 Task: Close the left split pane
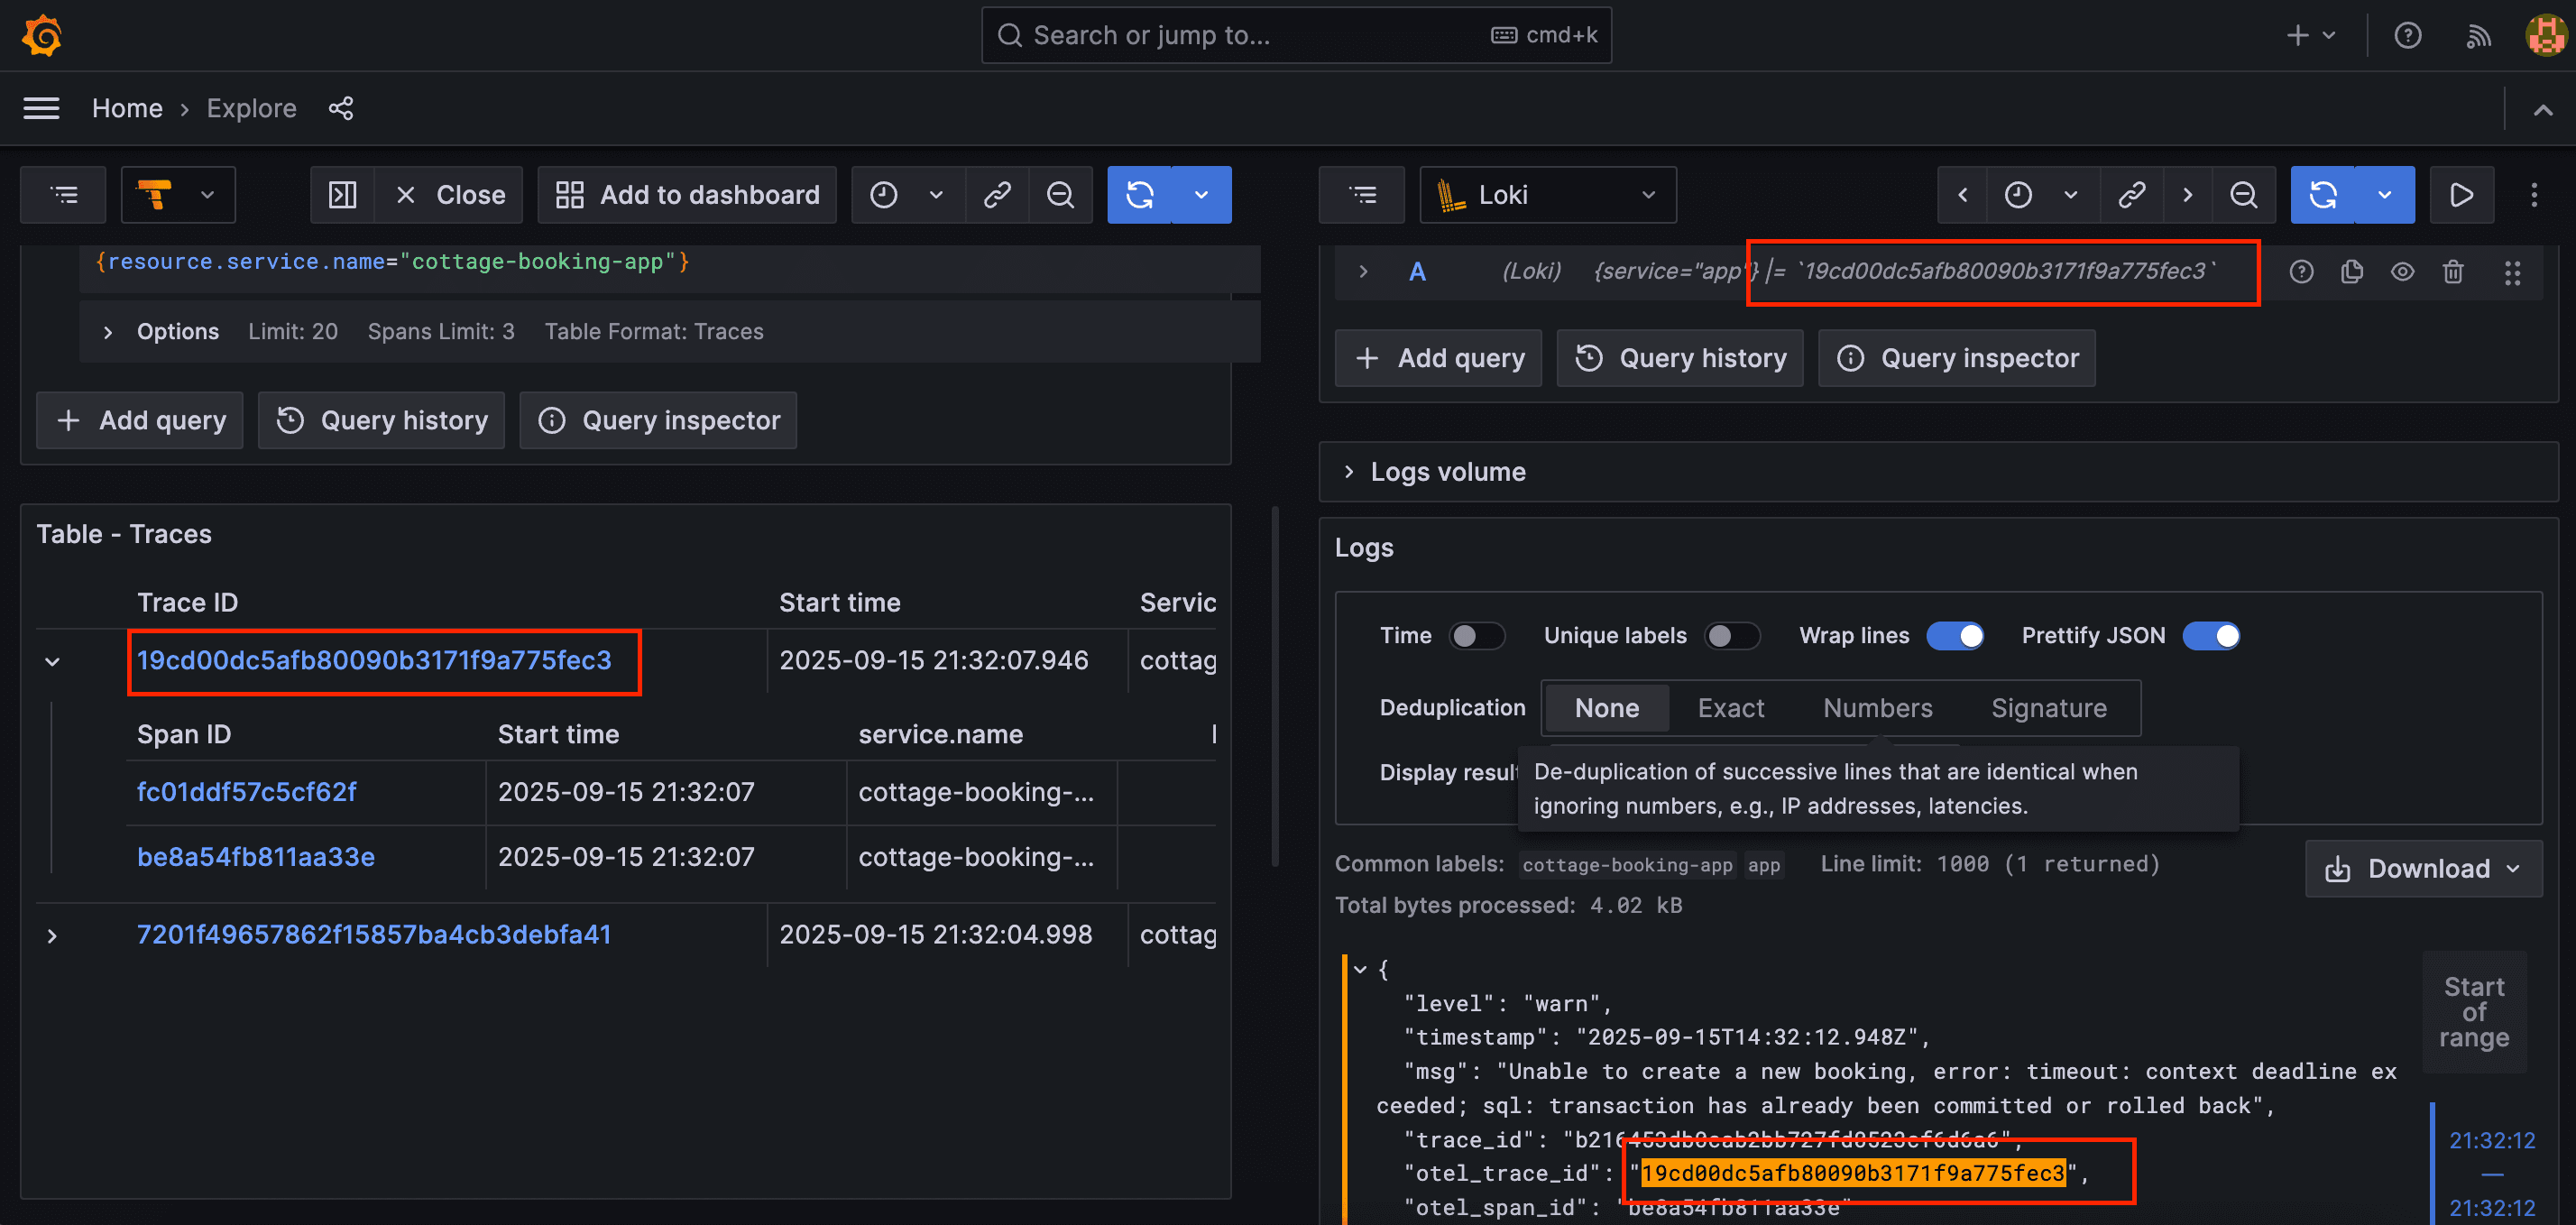pos(450,195)
